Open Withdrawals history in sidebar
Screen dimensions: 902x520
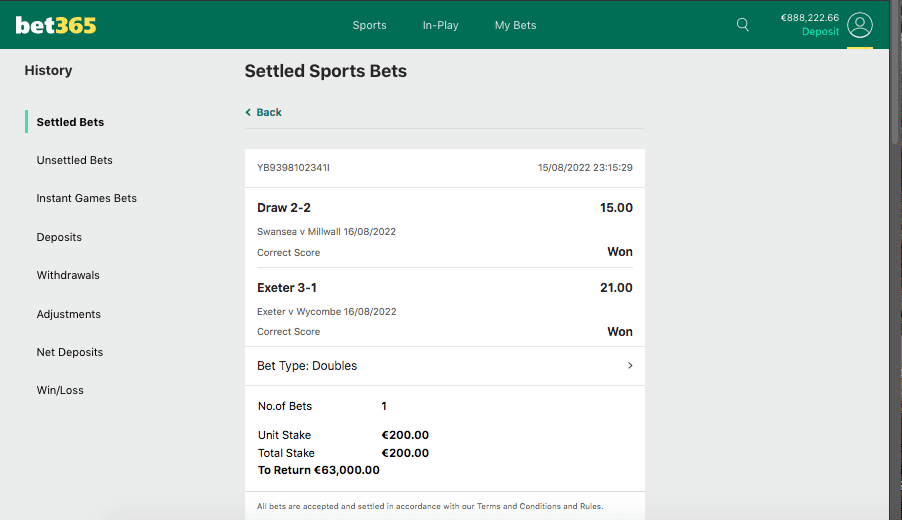coord(68,275)
